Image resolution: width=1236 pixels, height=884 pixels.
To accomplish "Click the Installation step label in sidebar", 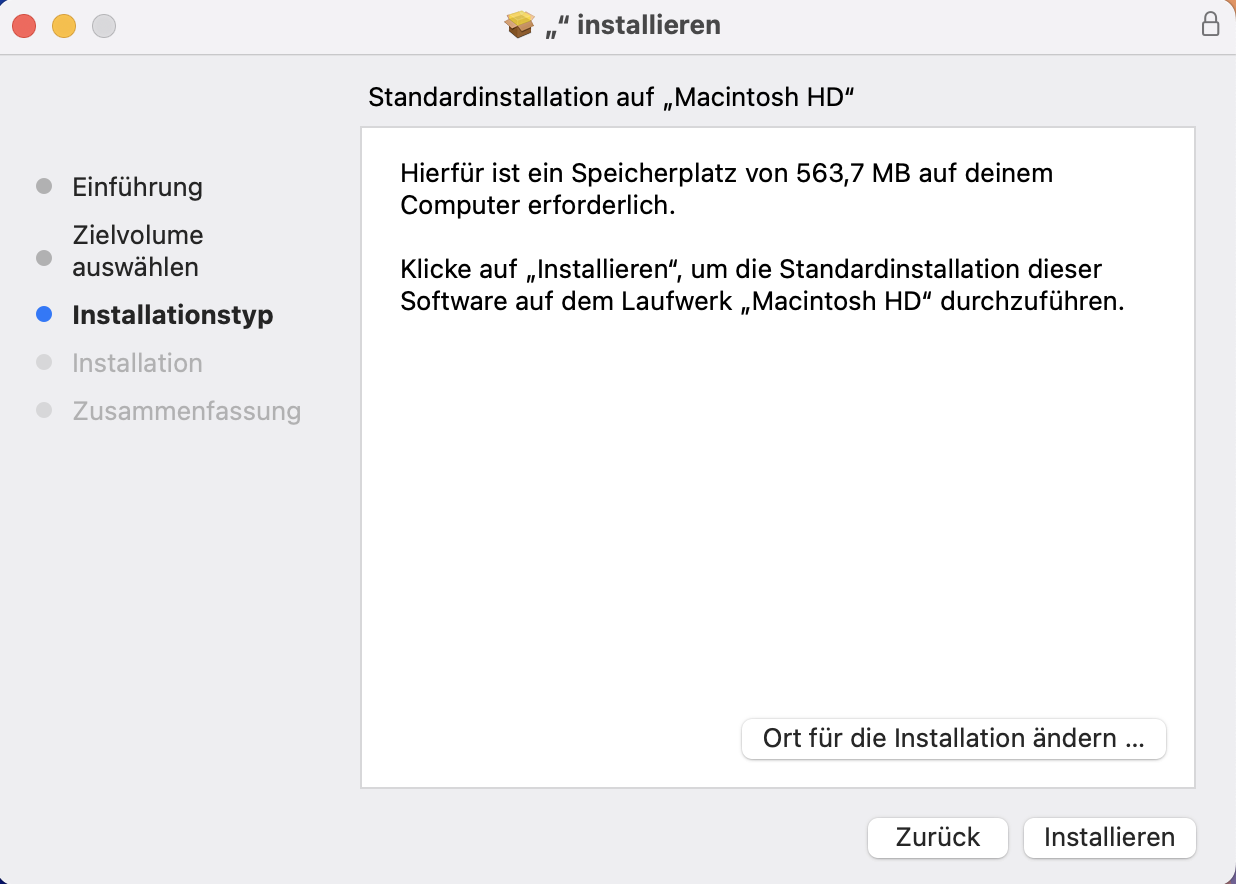I will coord(137,363).
